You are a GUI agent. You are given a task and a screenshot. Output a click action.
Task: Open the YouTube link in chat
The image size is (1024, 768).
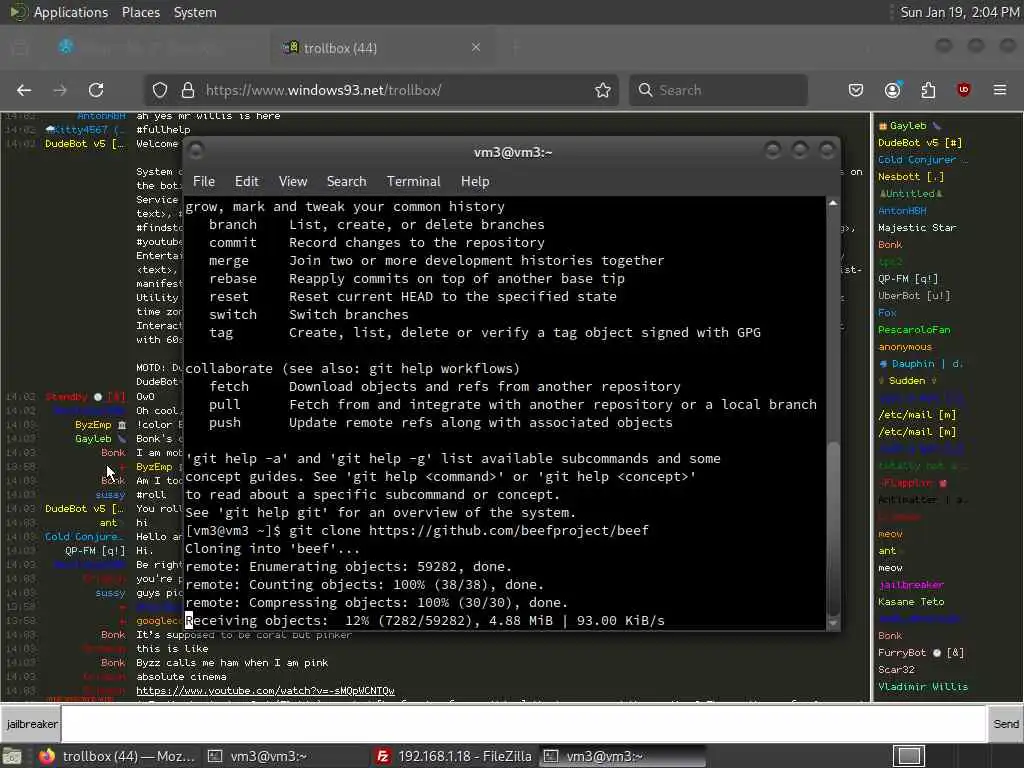pyautogui.click(x=265, y=690)
